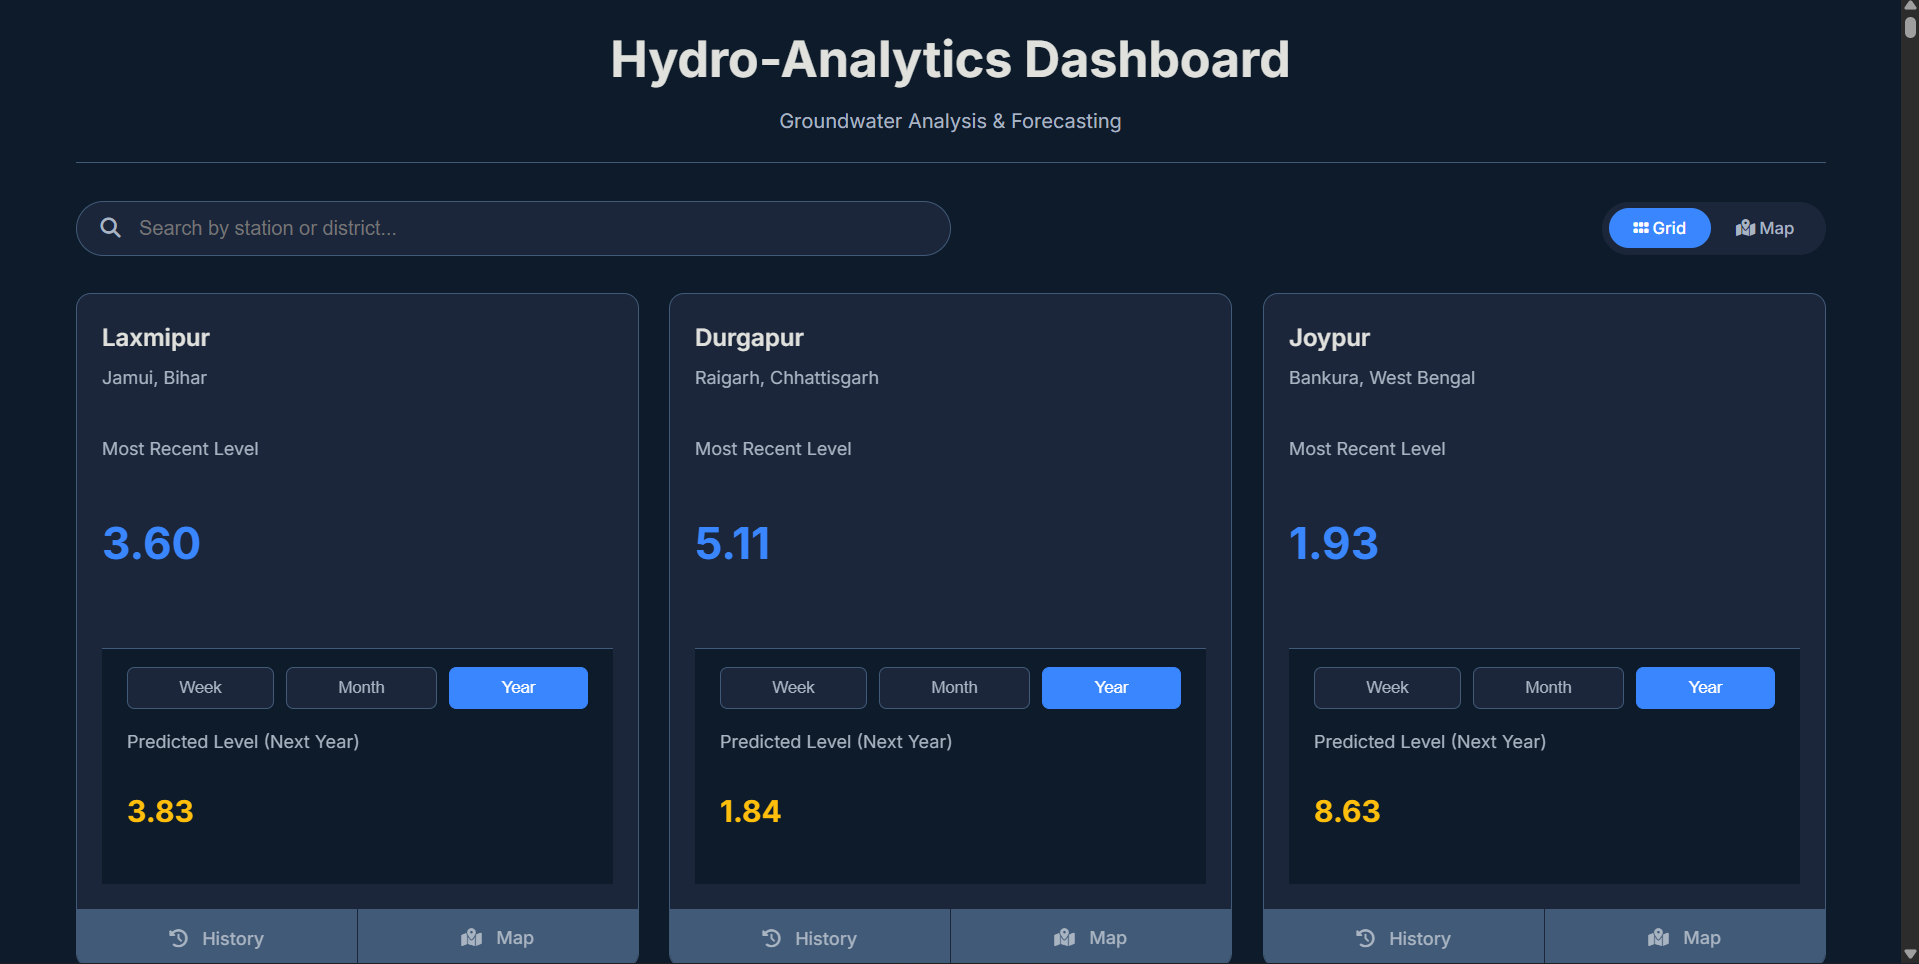This screenshot has width=1919, height=964.
Task: Click the Durgapur station name
Action: click(749, 338)
